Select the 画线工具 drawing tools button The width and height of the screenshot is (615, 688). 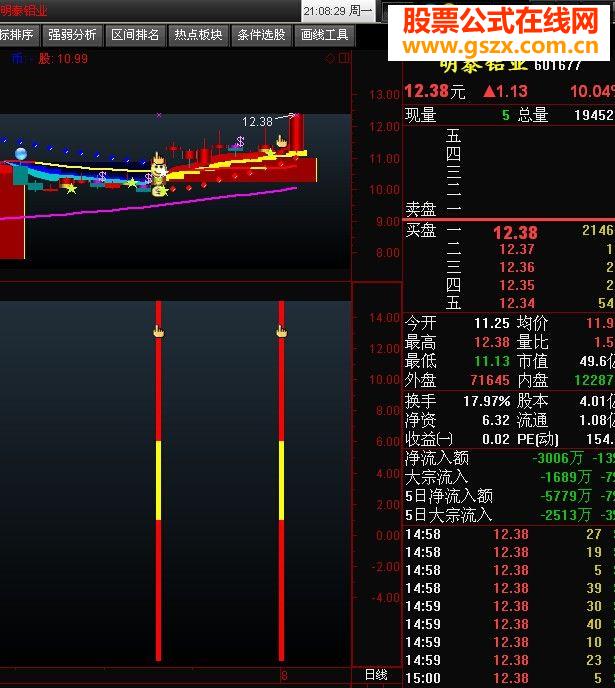(325, 35)
